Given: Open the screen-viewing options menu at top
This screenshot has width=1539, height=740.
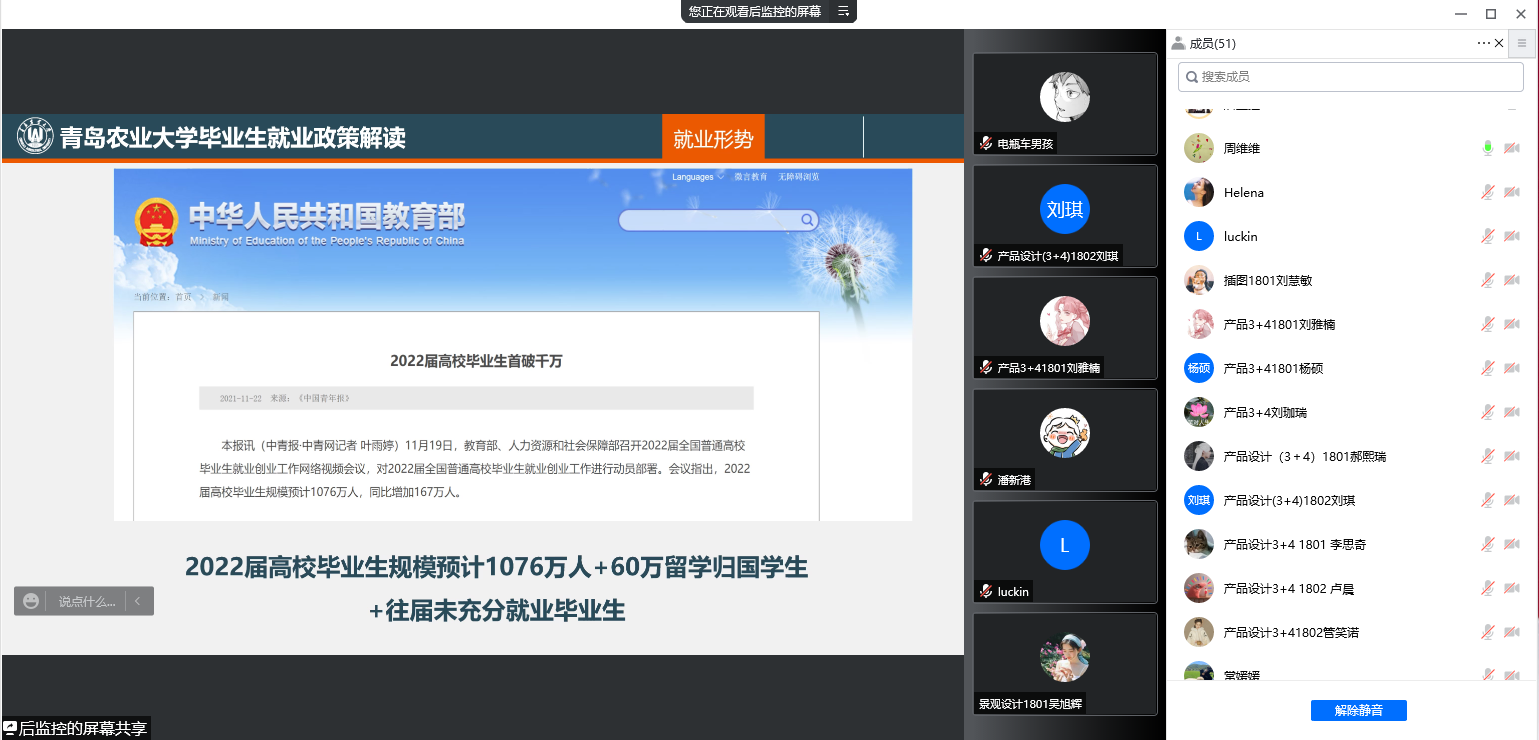Looking at the screenshot, I should (x=843, y=11).
